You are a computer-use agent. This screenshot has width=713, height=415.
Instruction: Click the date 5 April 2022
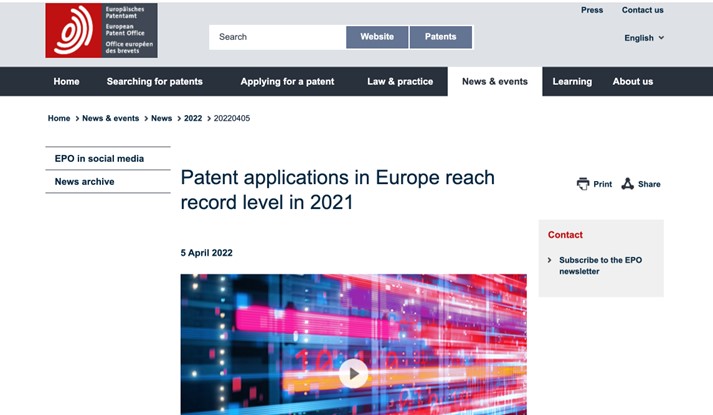click(206, 253)
